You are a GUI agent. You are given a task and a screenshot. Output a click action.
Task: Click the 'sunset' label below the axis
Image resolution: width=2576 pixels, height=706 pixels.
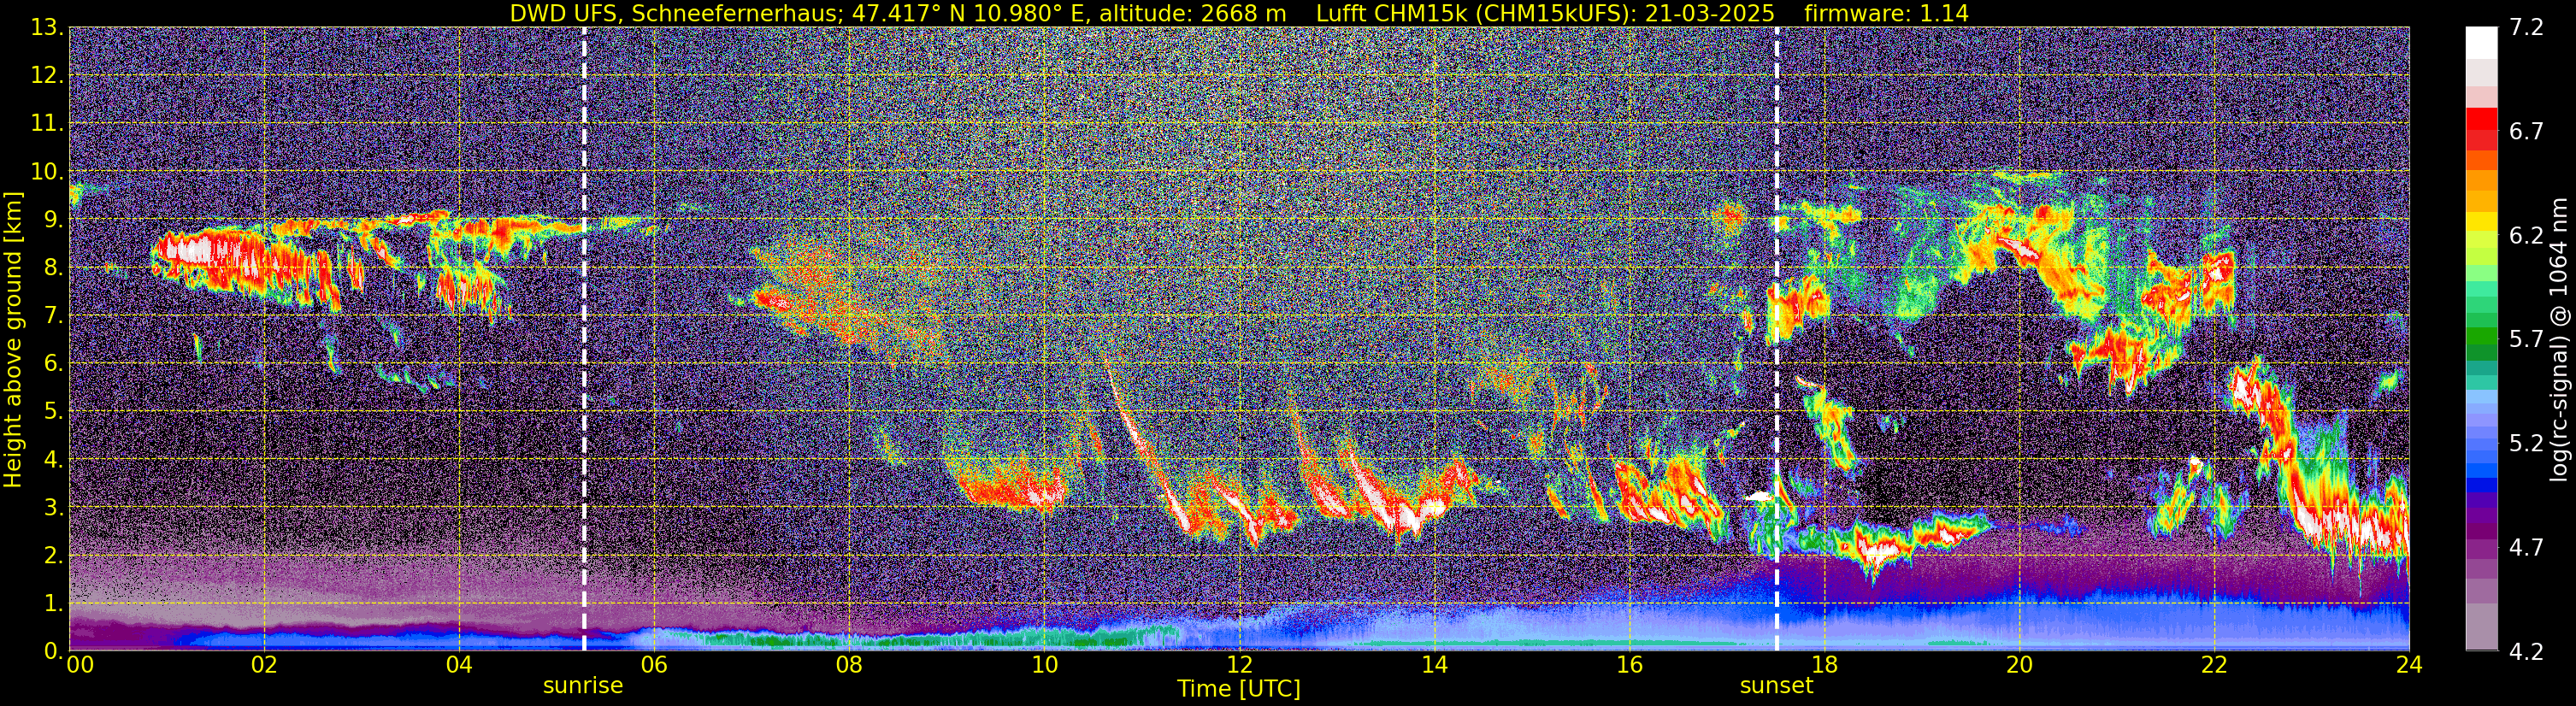point(1776,686)
